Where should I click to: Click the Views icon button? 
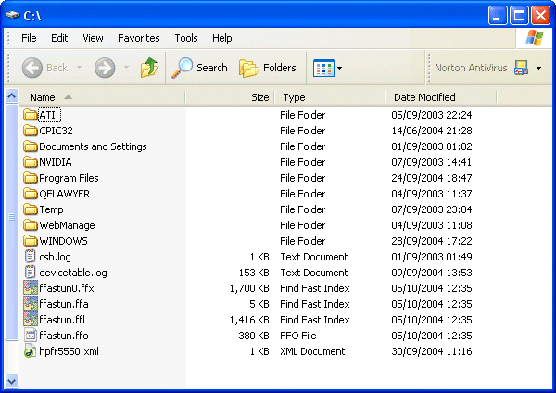324,68
